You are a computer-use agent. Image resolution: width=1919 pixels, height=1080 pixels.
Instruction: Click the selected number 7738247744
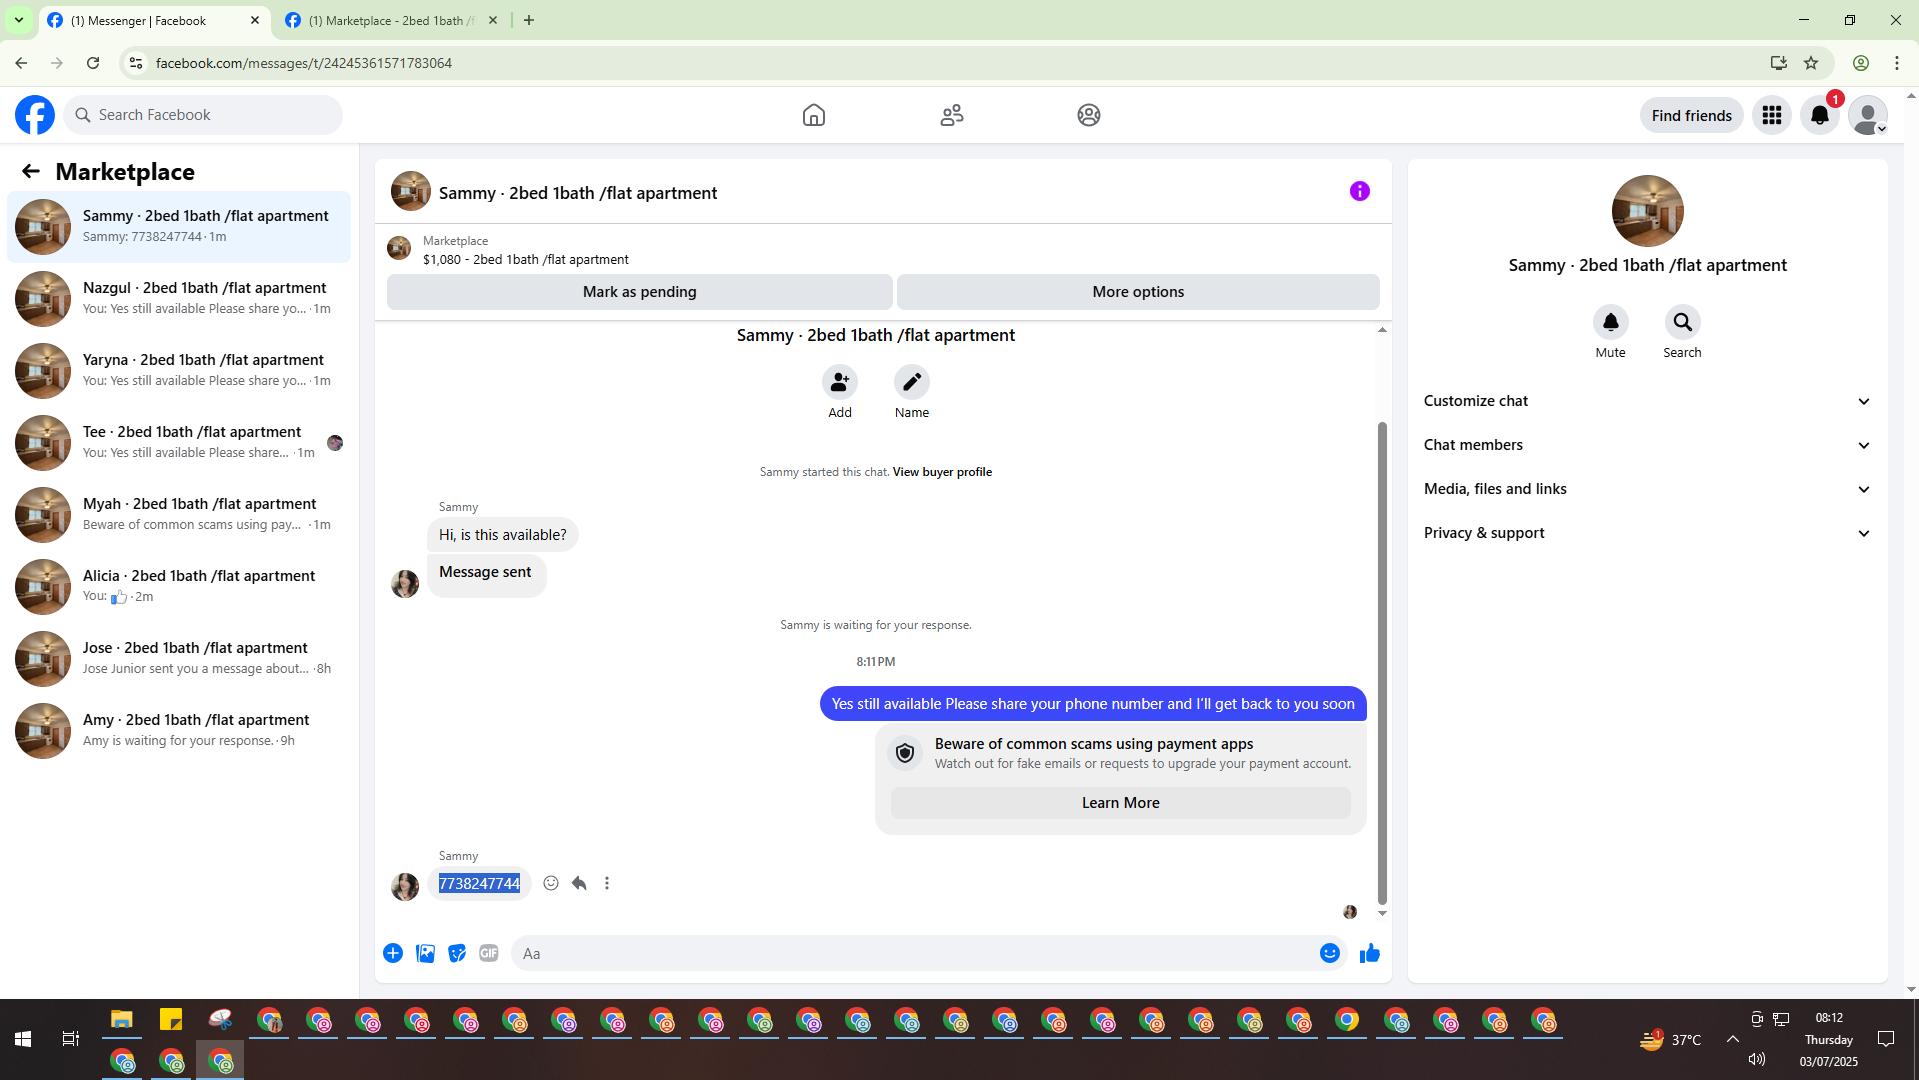[x=479, y=883]
